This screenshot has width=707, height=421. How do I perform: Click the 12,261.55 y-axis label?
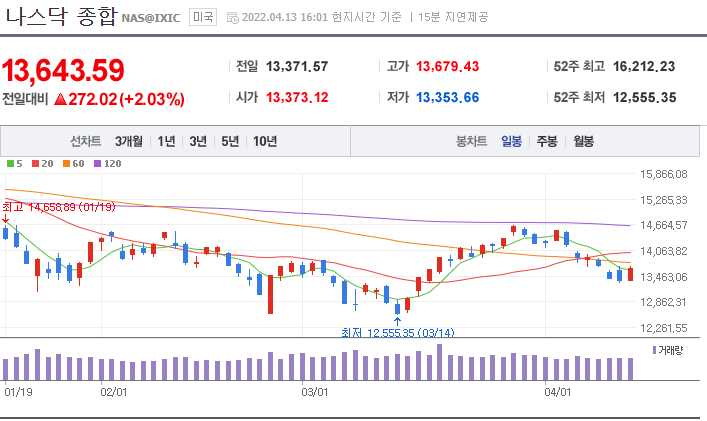pos(664,328)
